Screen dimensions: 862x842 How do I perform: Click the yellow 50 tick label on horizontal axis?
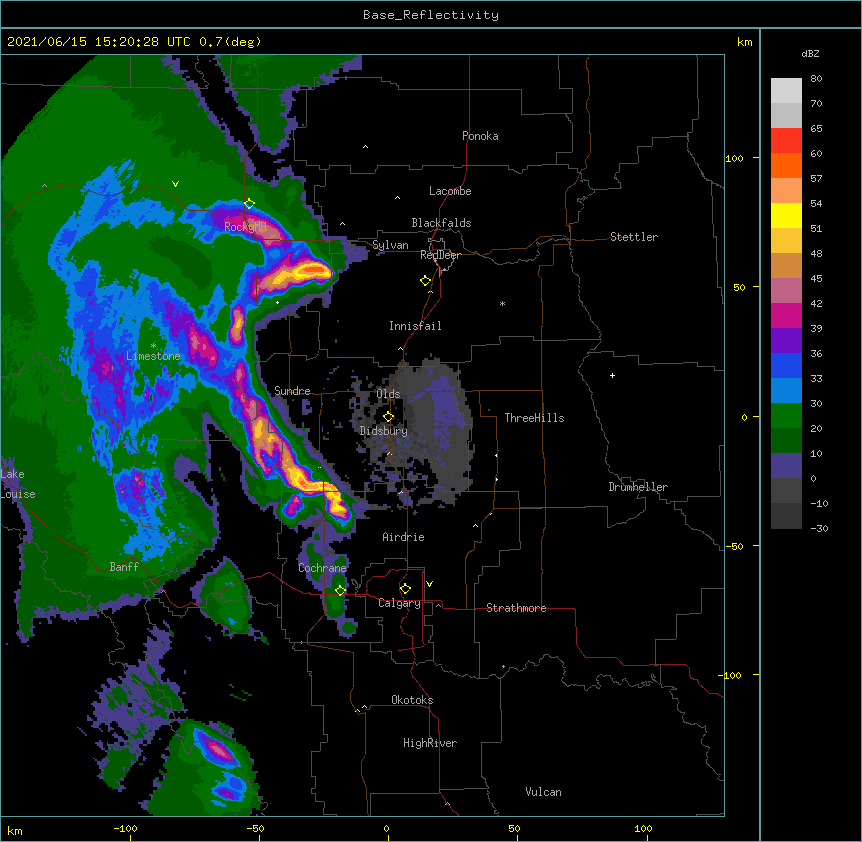[514, 828]
